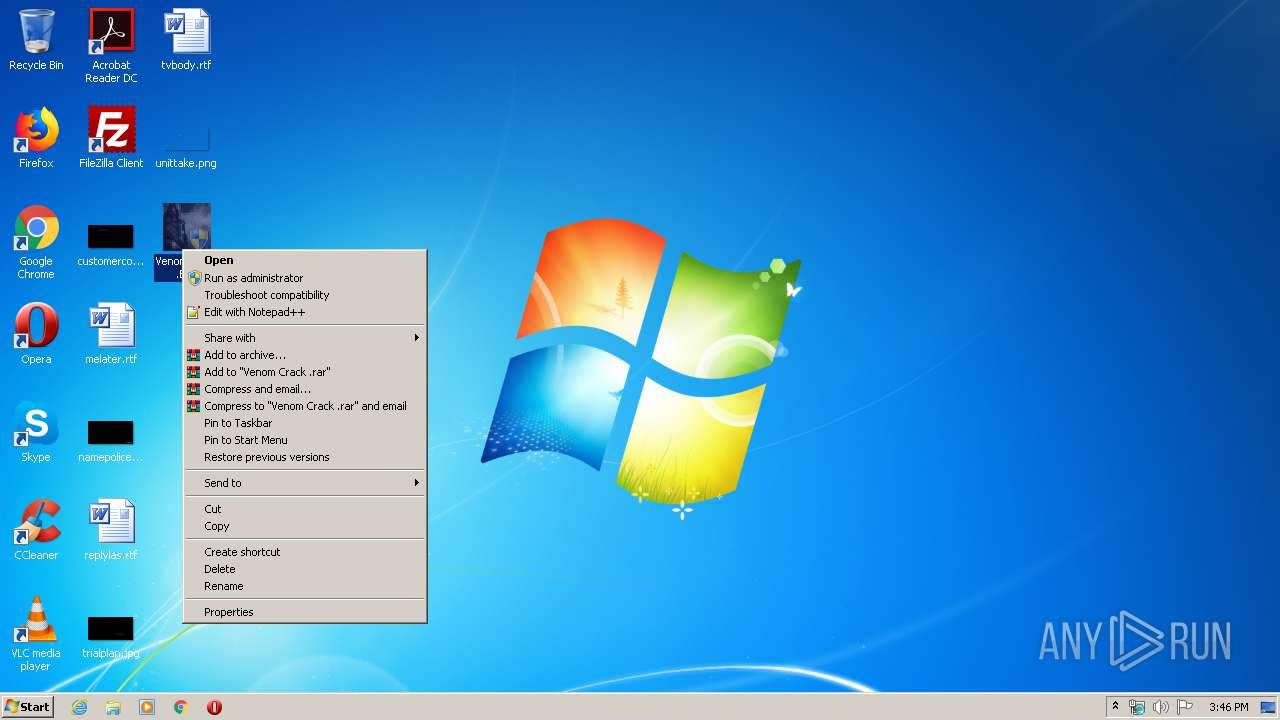Open Internet Explorer from the taskbar

tap(79, 707)
